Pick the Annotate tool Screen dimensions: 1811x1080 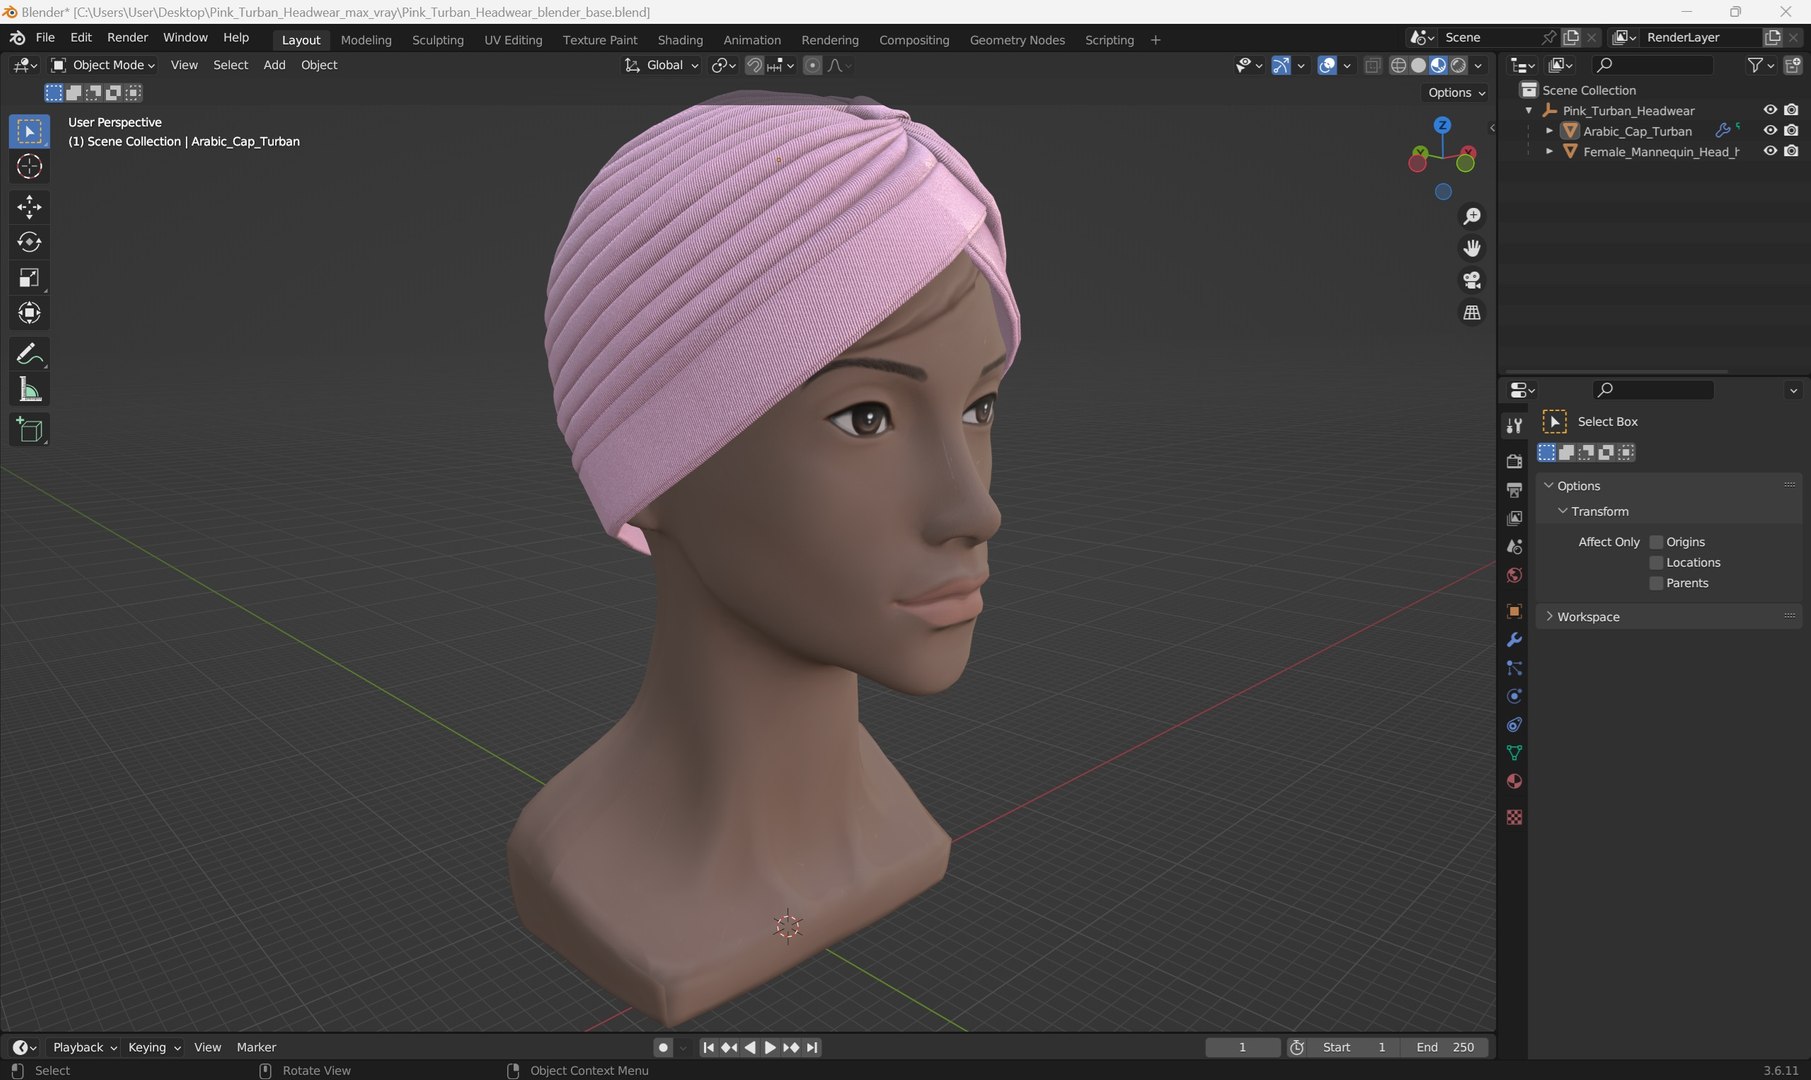(x=29, y=355)
